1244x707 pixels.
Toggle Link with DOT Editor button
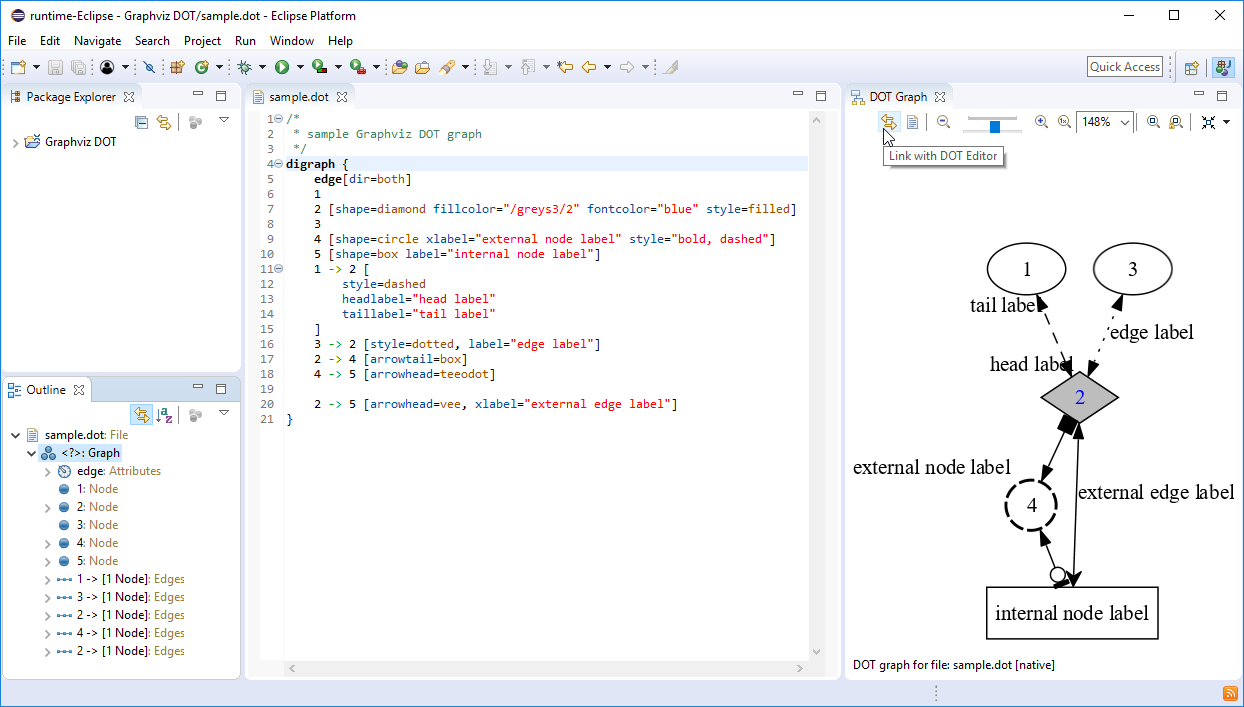[x=888, y=122]
